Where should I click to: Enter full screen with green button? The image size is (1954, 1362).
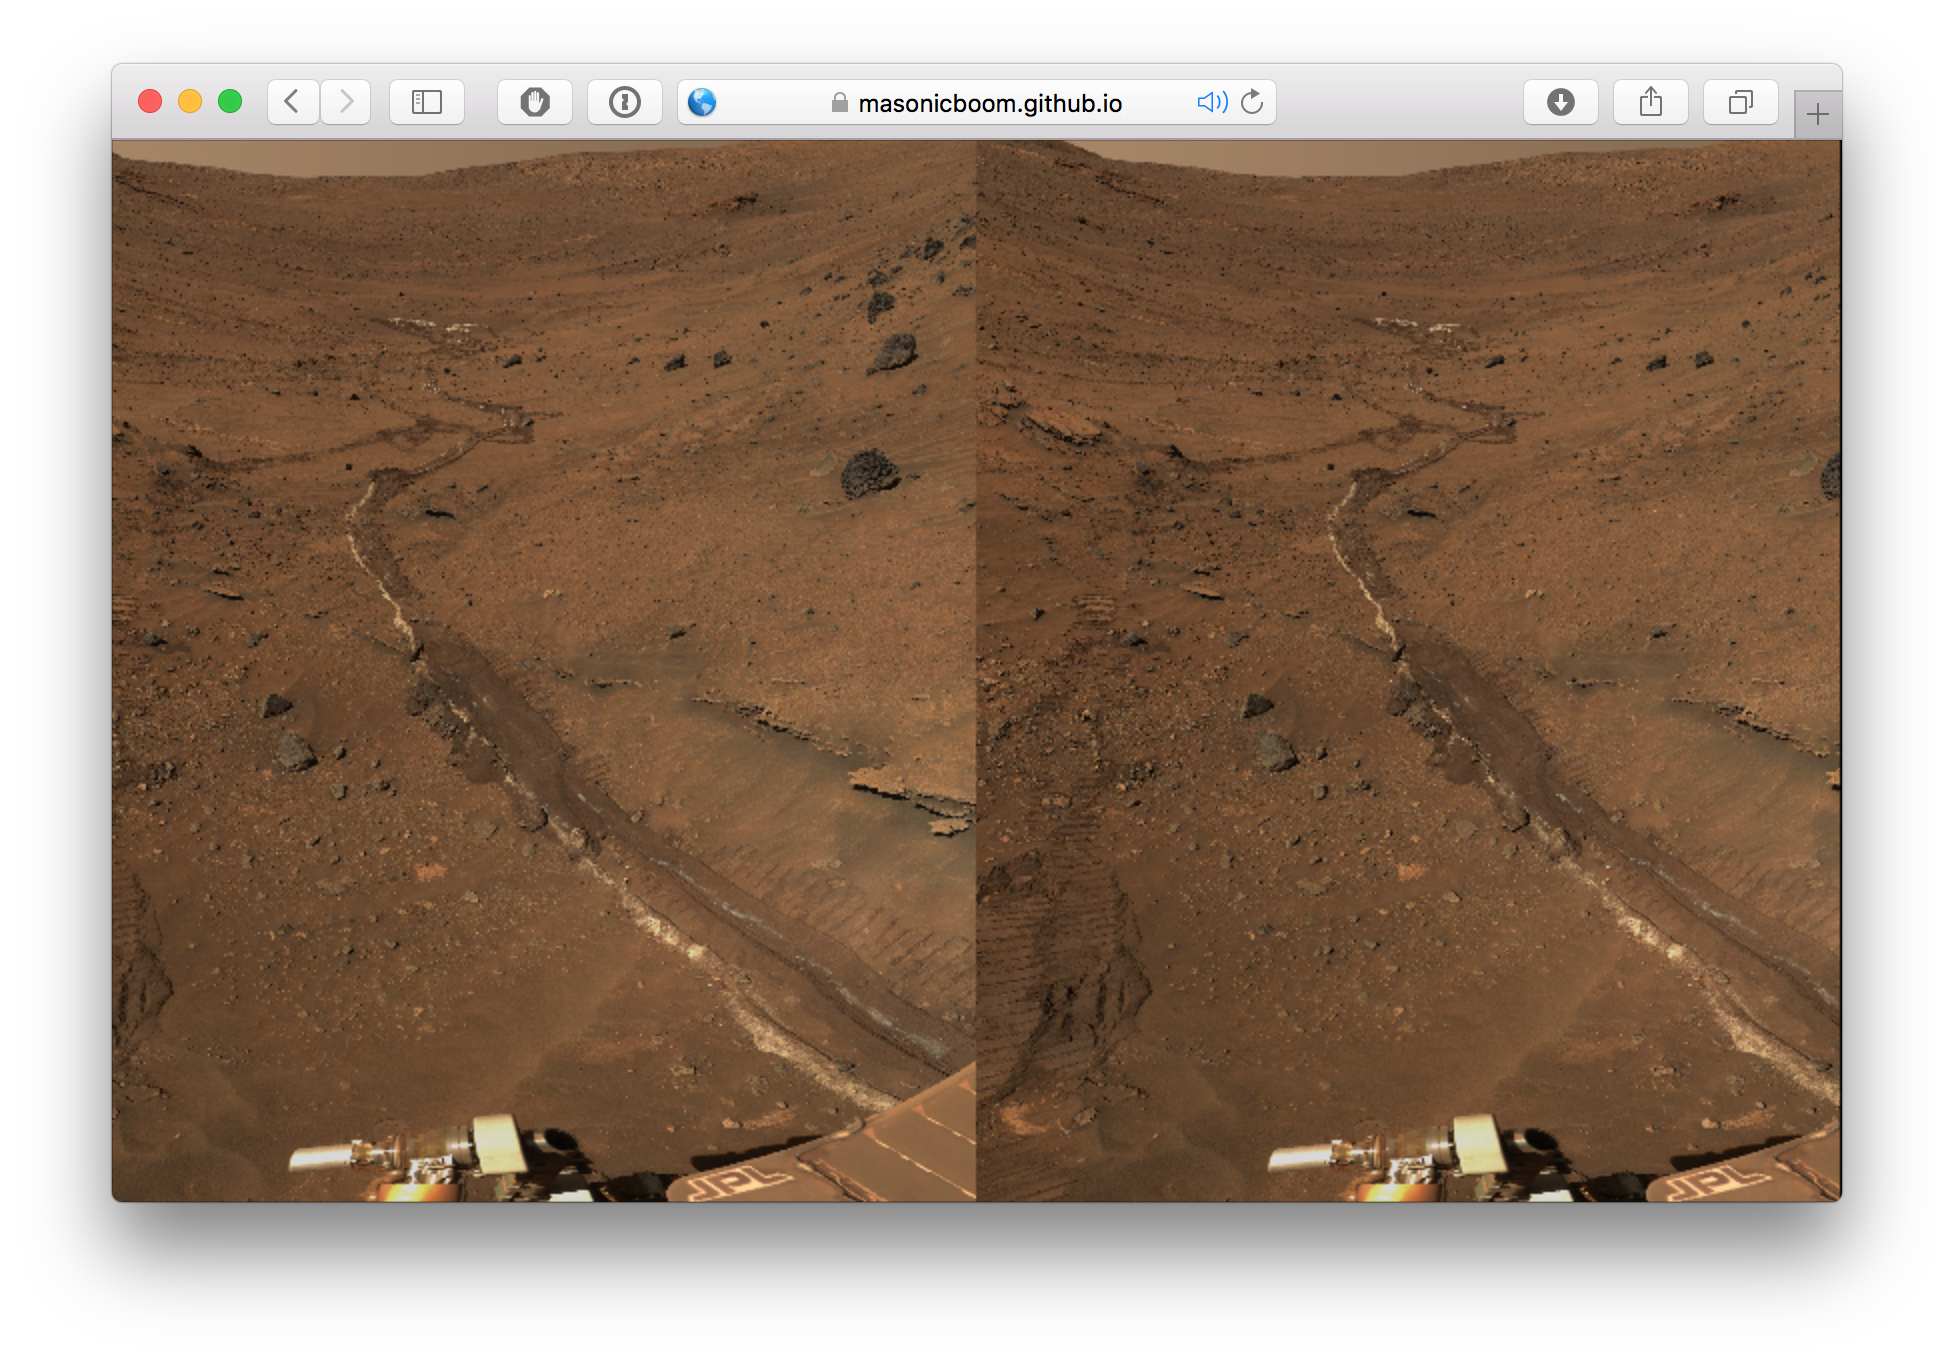[230, 101]
